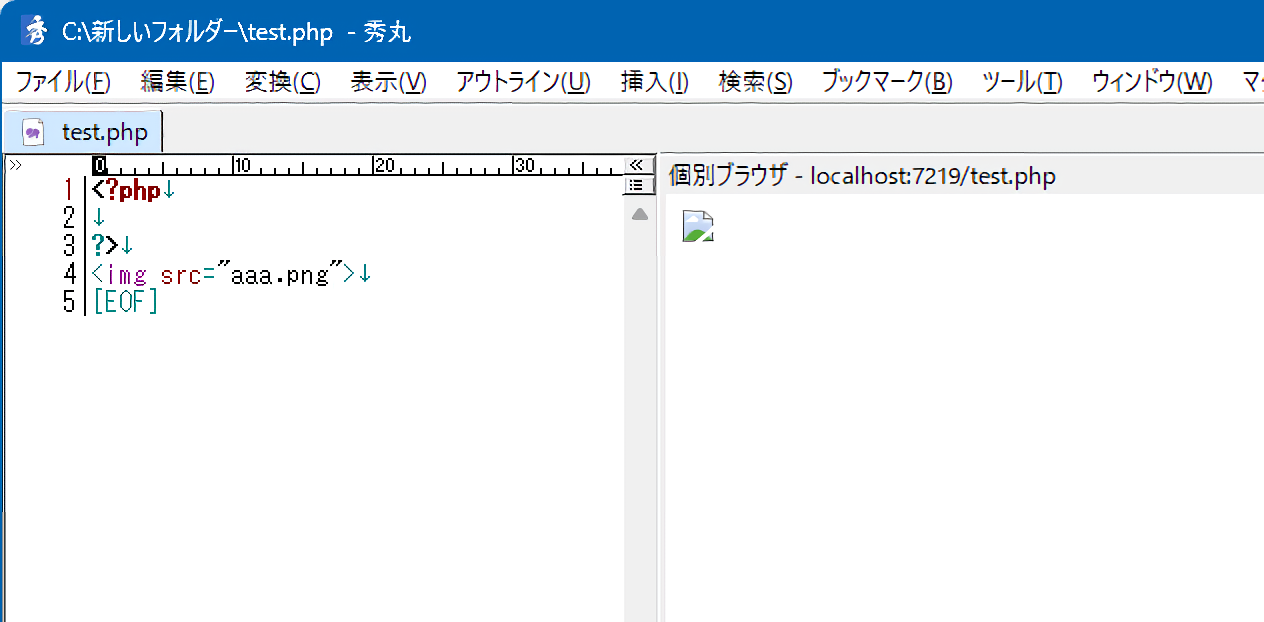Screen dimensions: 1264x622
Task: Open the 表示(V) menu
Action: [x=388, y=82]
